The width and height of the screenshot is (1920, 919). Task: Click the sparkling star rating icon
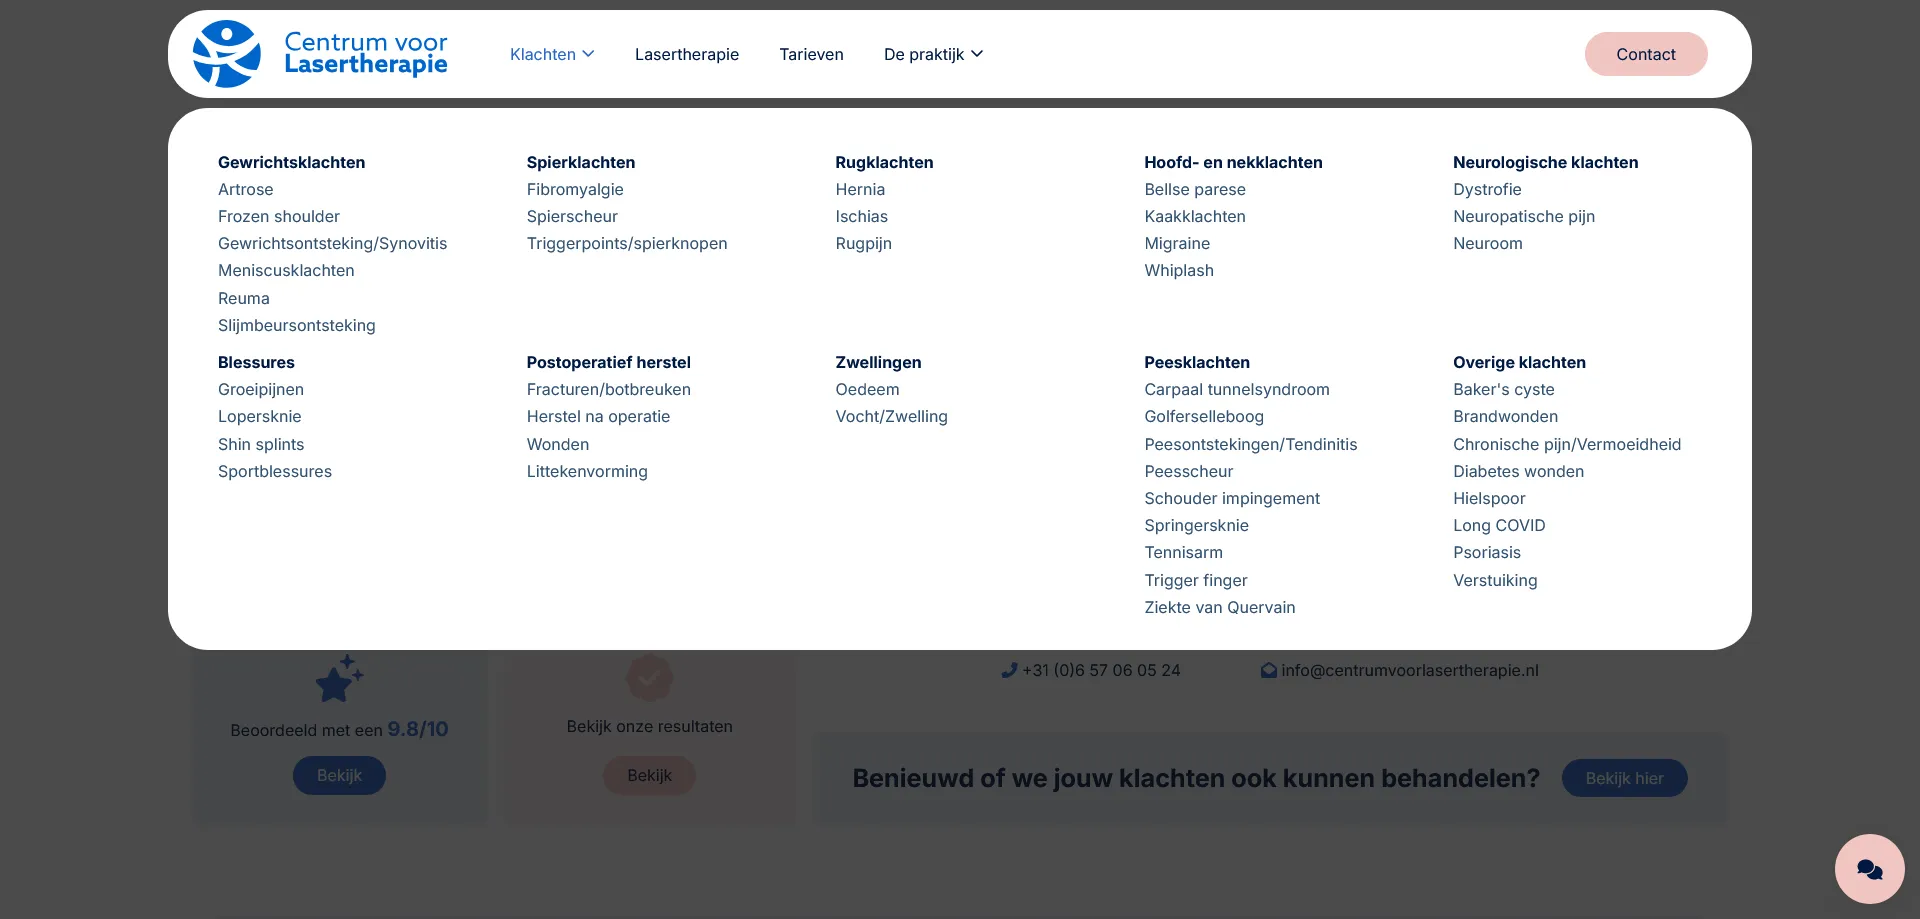coord(339,678)
